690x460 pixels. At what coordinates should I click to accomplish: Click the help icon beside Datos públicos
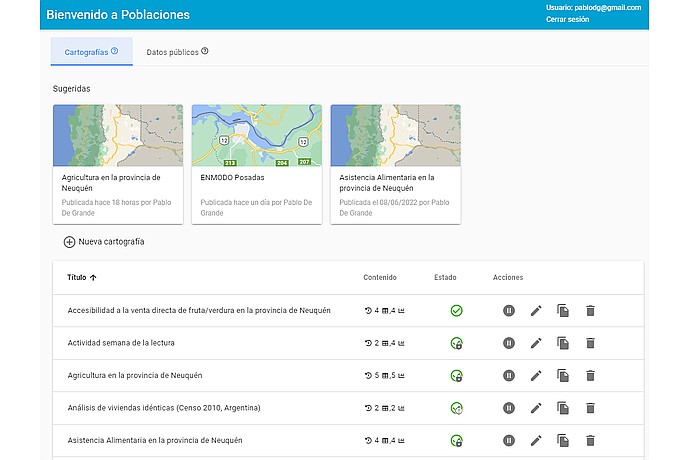click(205, 51)
